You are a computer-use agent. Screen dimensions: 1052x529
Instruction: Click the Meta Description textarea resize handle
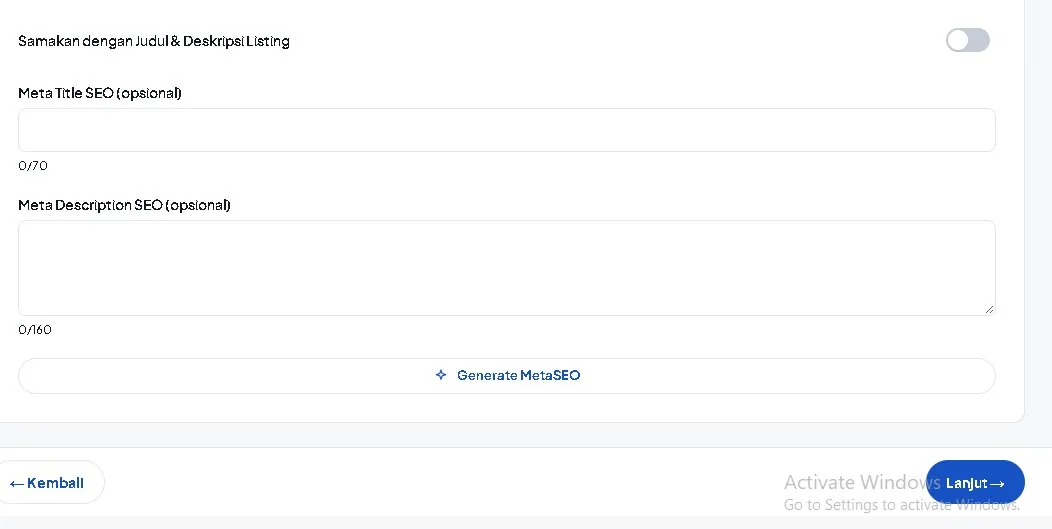(990, 309)
